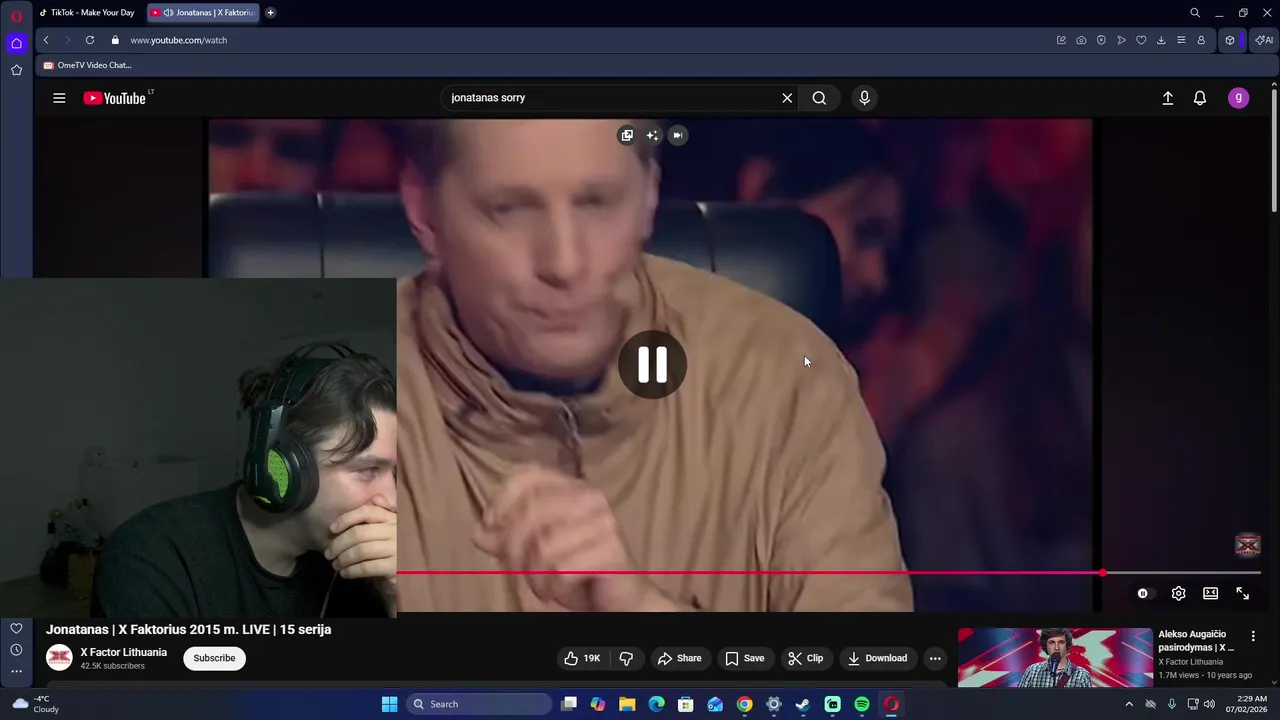Show hidden tray icons chevron
Image resolution: width=1280 pixels, height=720 pixels.
pyautogui.click(x=1129, y=704)
